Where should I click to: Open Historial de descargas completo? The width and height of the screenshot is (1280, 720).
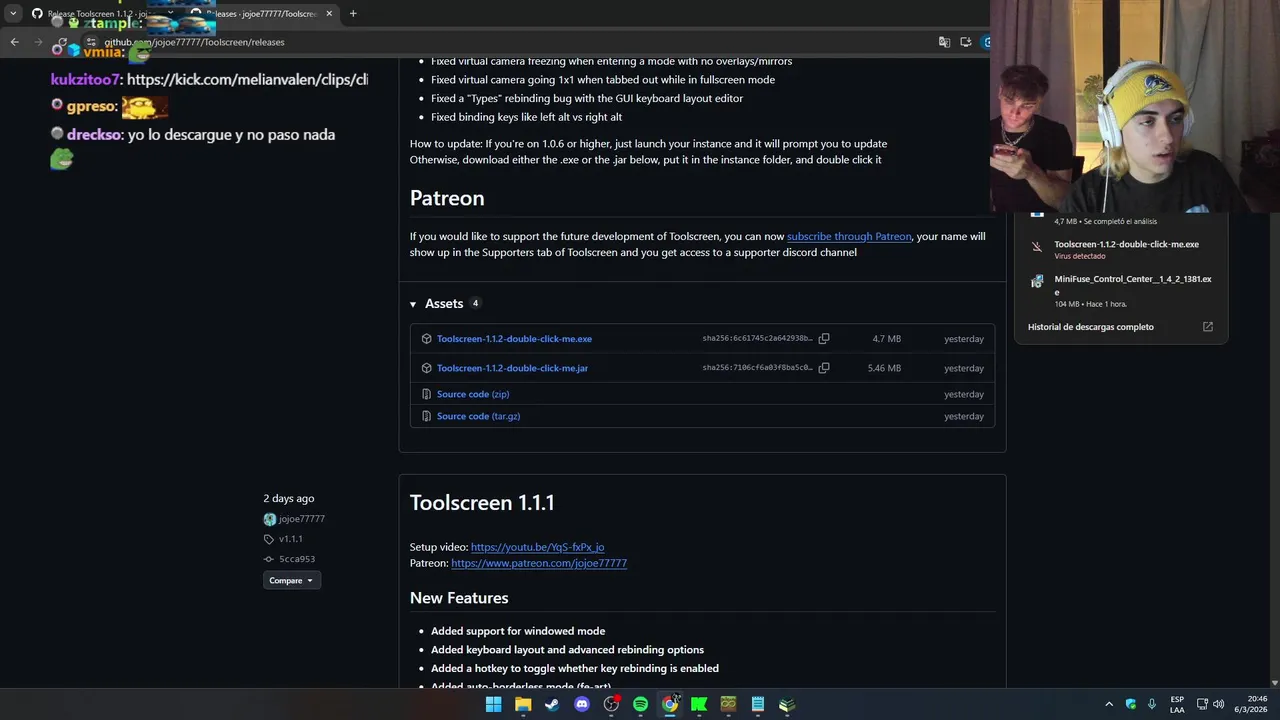(x=1090, y=327)
